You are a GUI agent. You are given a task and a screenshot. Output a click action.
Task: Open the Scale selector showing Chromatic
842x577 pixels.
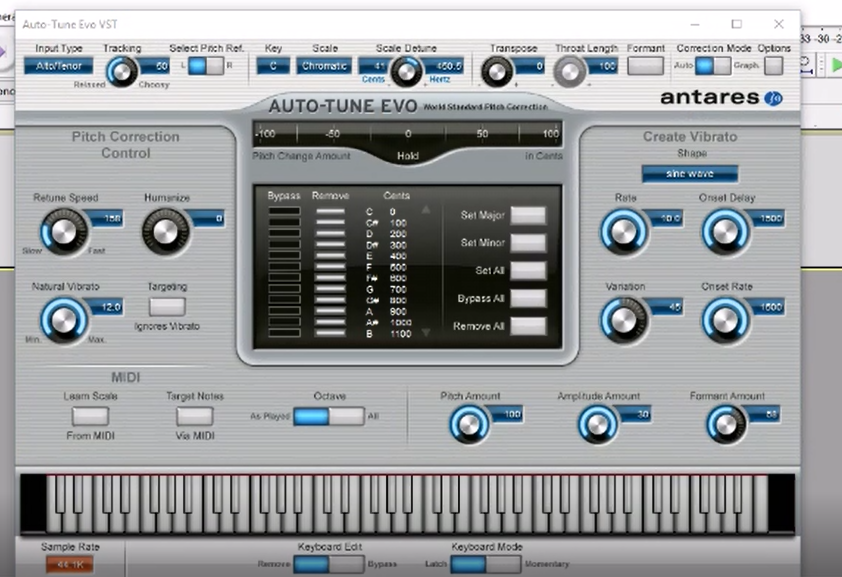coord(324,66)
